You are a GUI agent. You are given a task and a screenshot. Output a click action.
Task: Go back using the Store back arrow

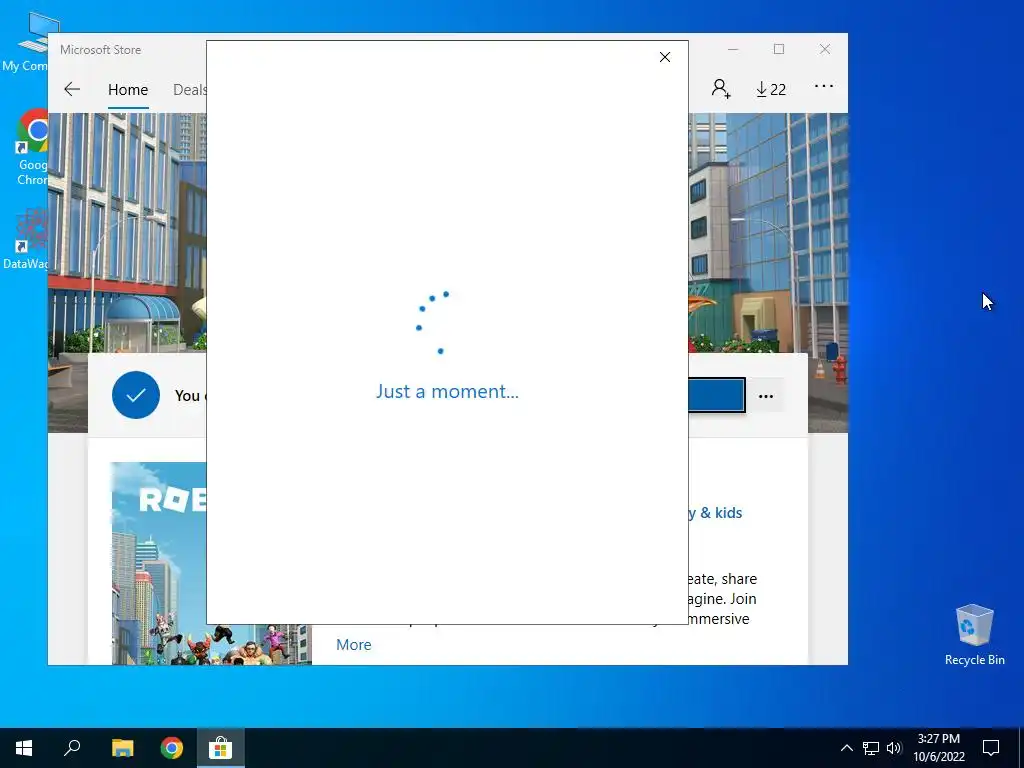click(x=72, y=89)
